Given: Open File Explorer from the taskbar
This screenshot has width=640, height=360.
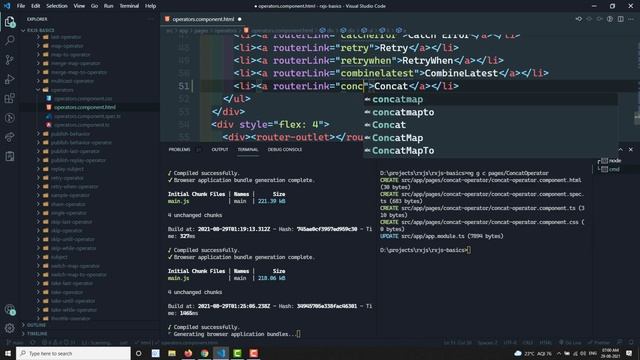Looking at the screenshot, I should [172, 353].
